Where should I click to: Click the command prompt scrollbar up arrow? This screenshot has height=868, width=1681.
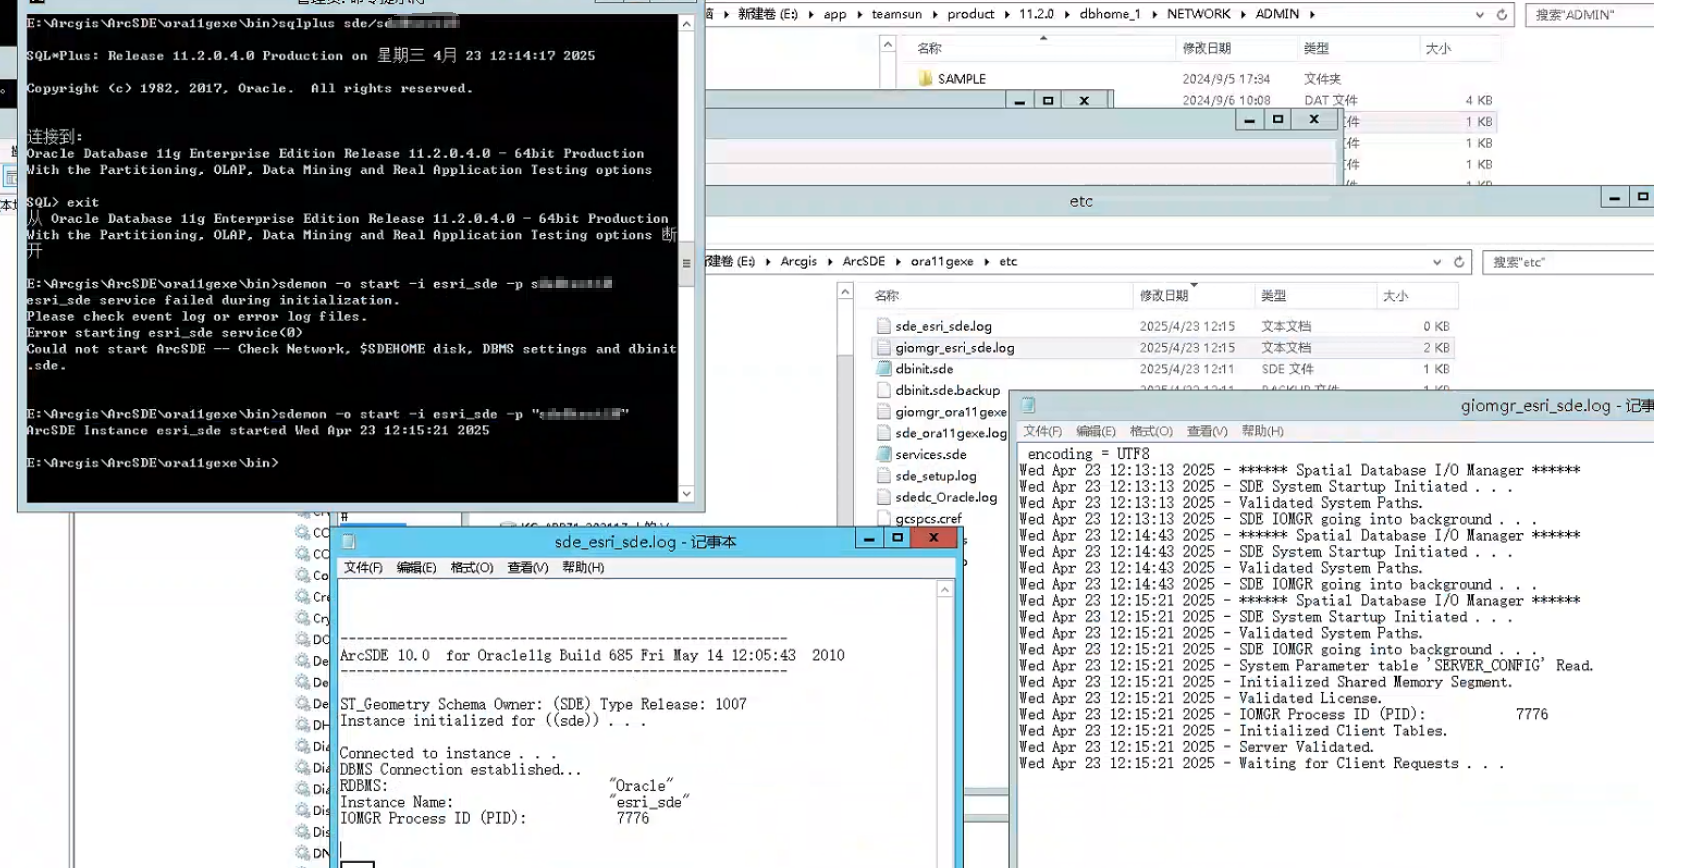pos(686,23)
